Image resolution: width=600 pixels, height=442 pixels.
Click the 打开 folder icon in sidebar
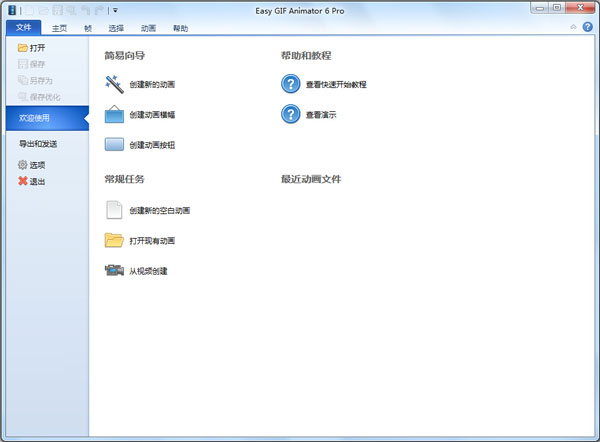click(23, 48)
